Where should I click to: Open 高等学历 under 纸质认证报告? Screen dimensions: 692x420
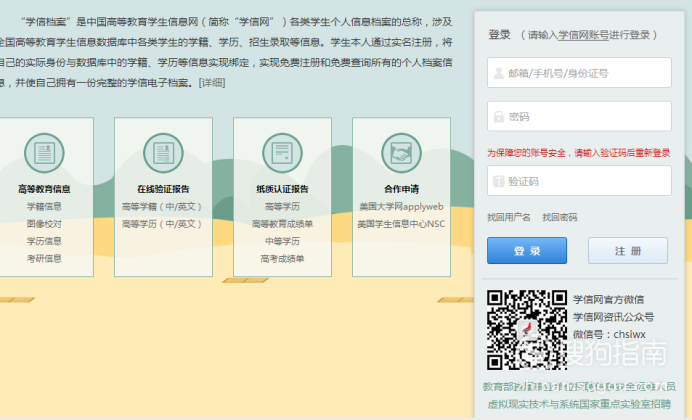coord(282,206)
